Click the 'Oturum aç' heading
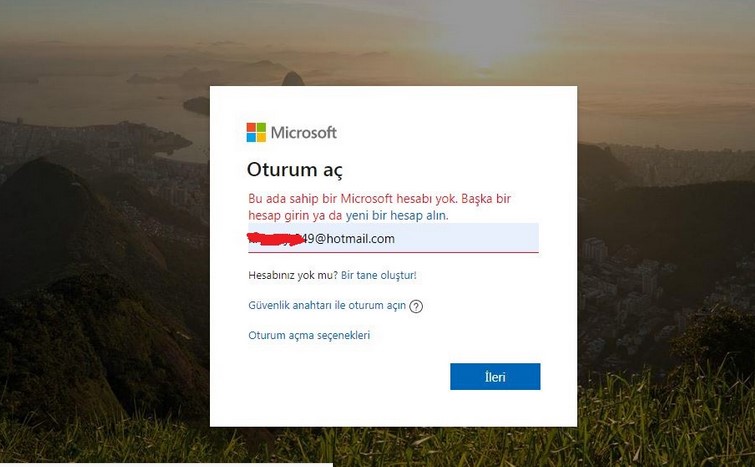 [295, 170]
